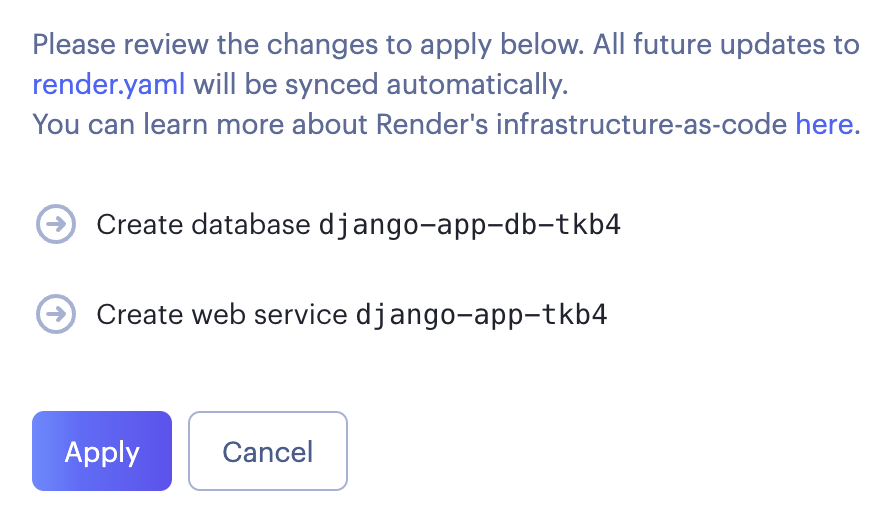Click the web service name django-app-tkb4

(x=481, y=315)
